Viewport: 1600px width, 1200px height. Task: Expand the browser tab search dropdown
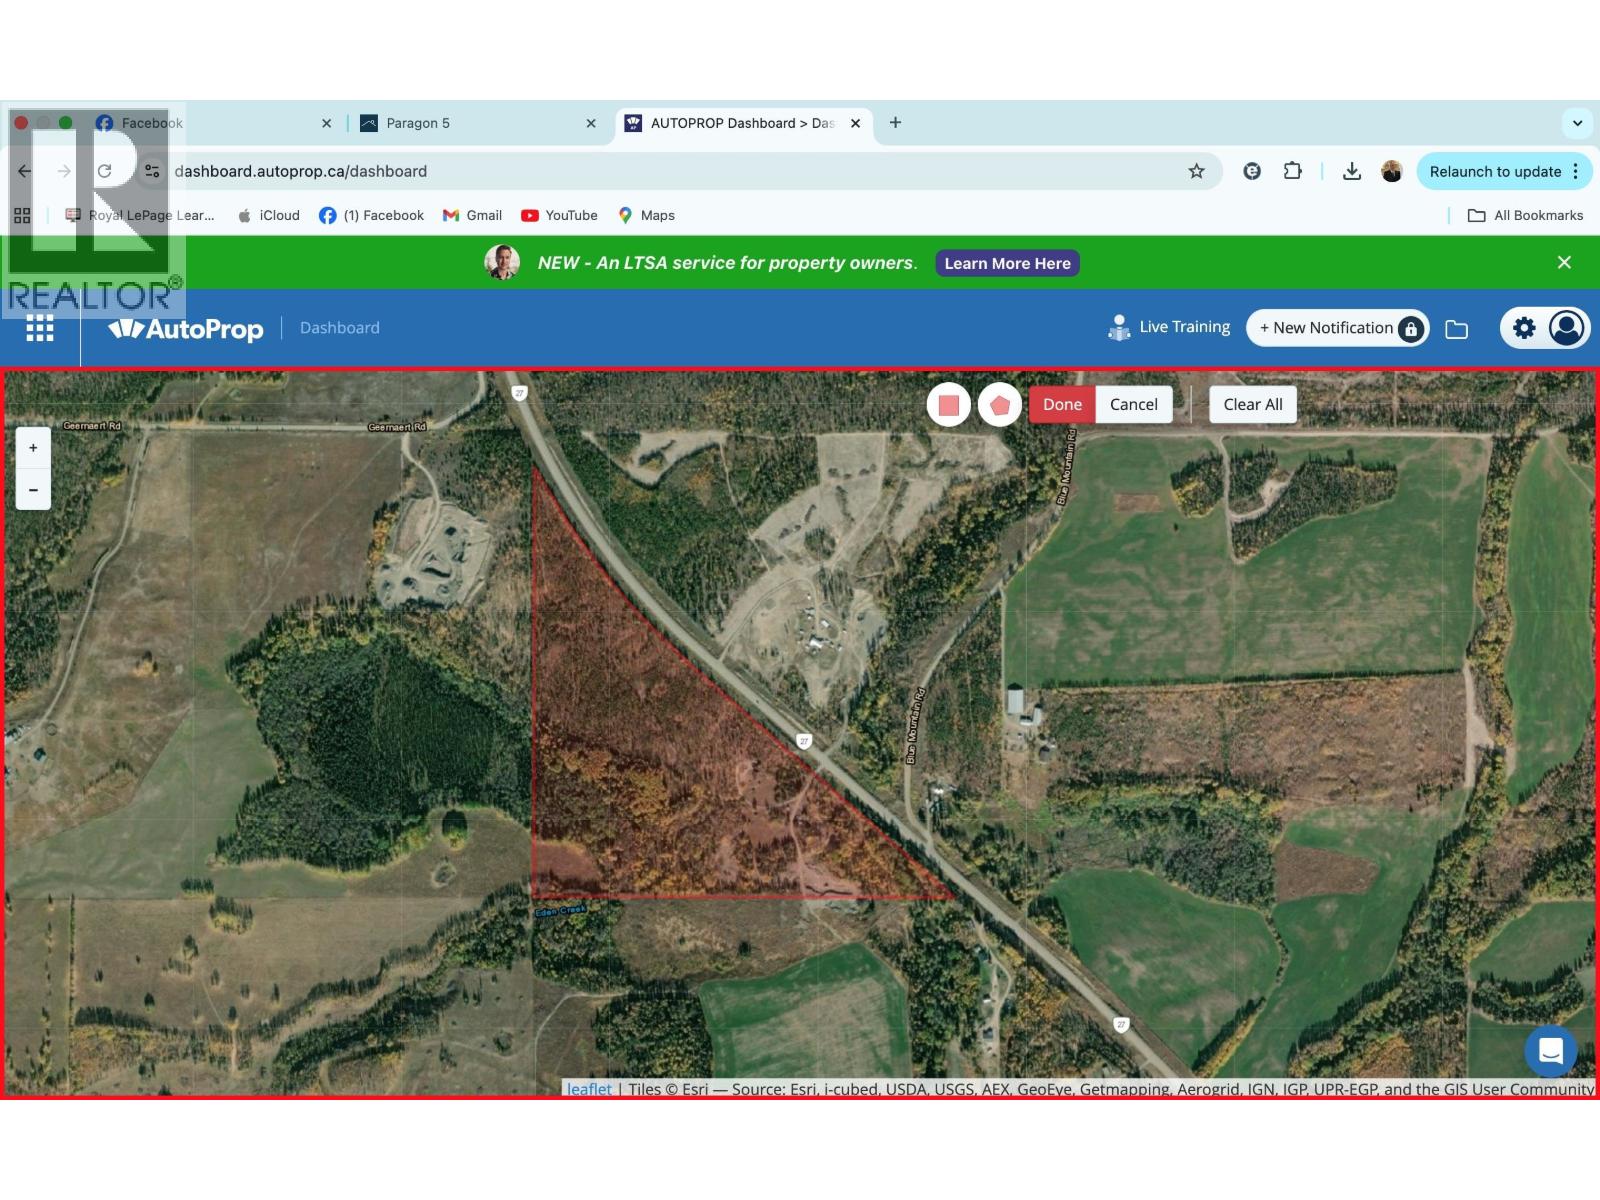point(1577,123)
